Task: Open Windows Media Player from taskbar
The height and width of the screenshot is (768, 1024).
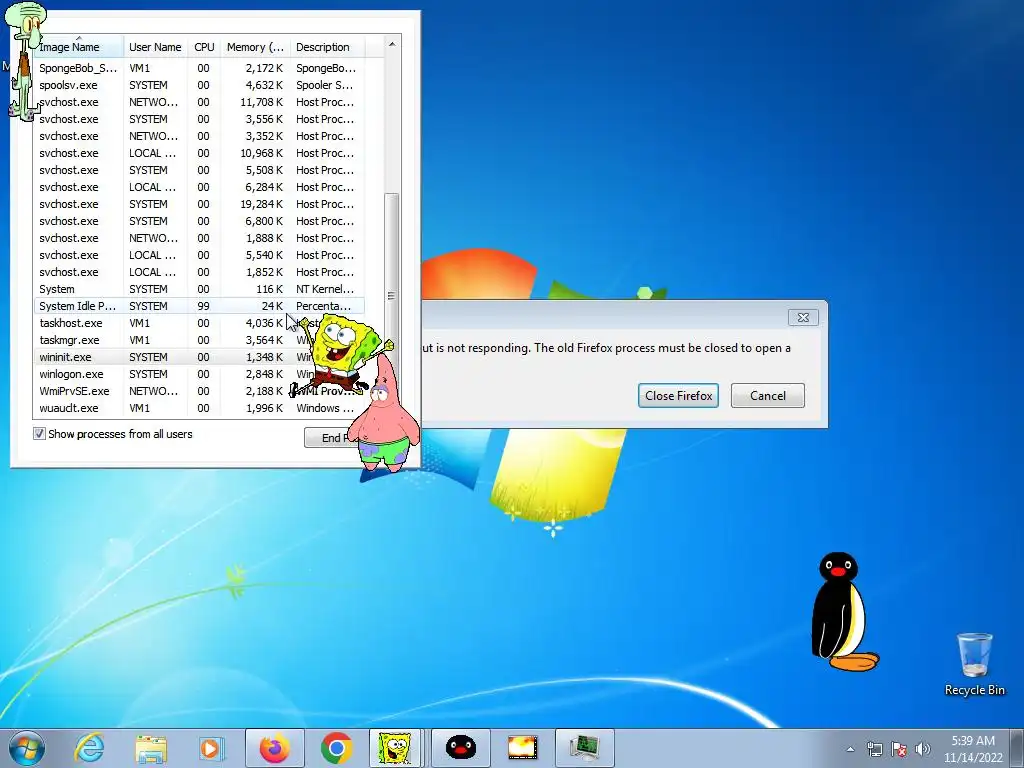Action: click(x=211, y=748)
